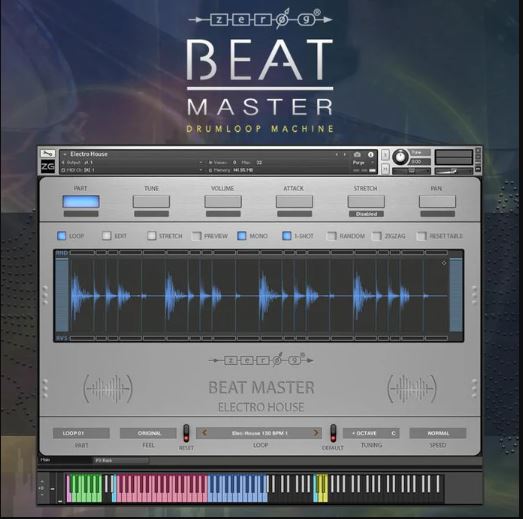Click the keyboard octave shift down arrow

(x=42, y=494)
